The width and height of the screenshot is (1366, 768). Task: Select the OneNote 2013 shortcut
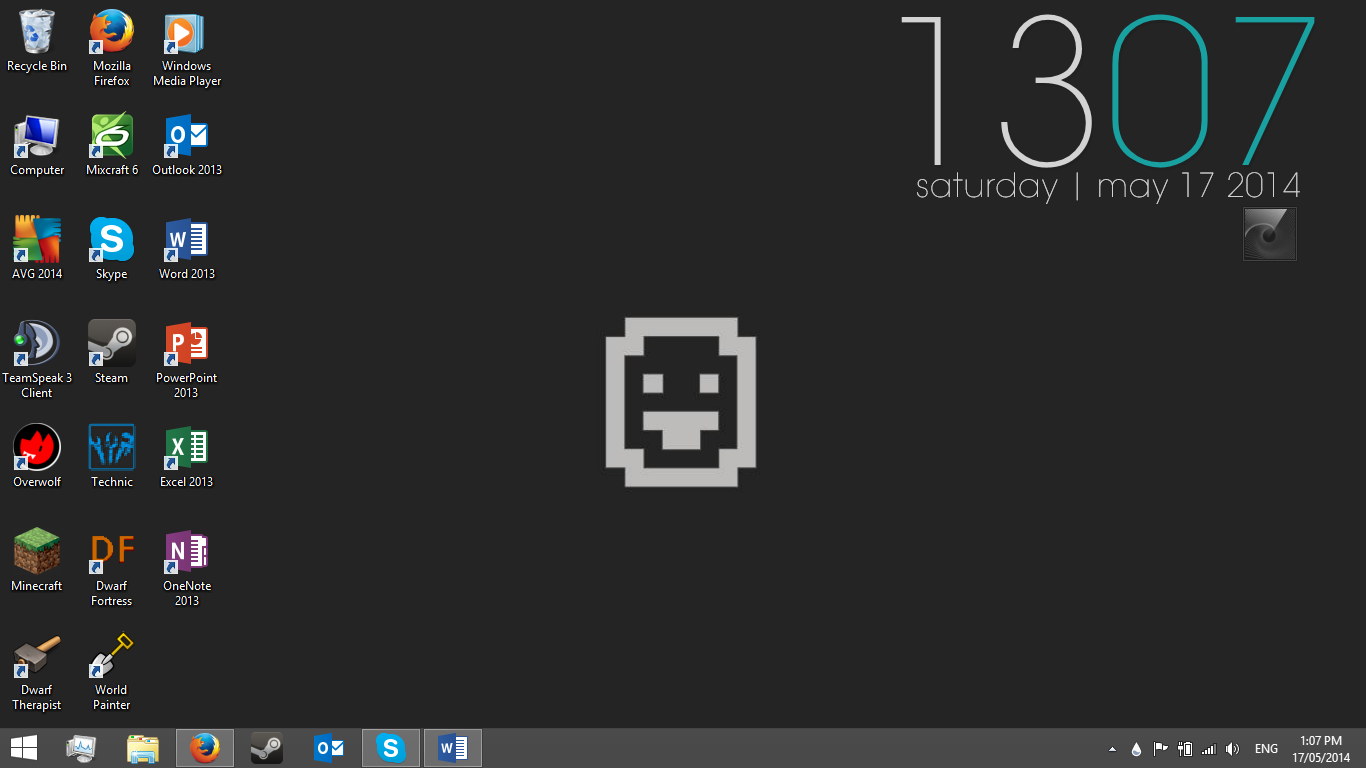coord(187,568)
